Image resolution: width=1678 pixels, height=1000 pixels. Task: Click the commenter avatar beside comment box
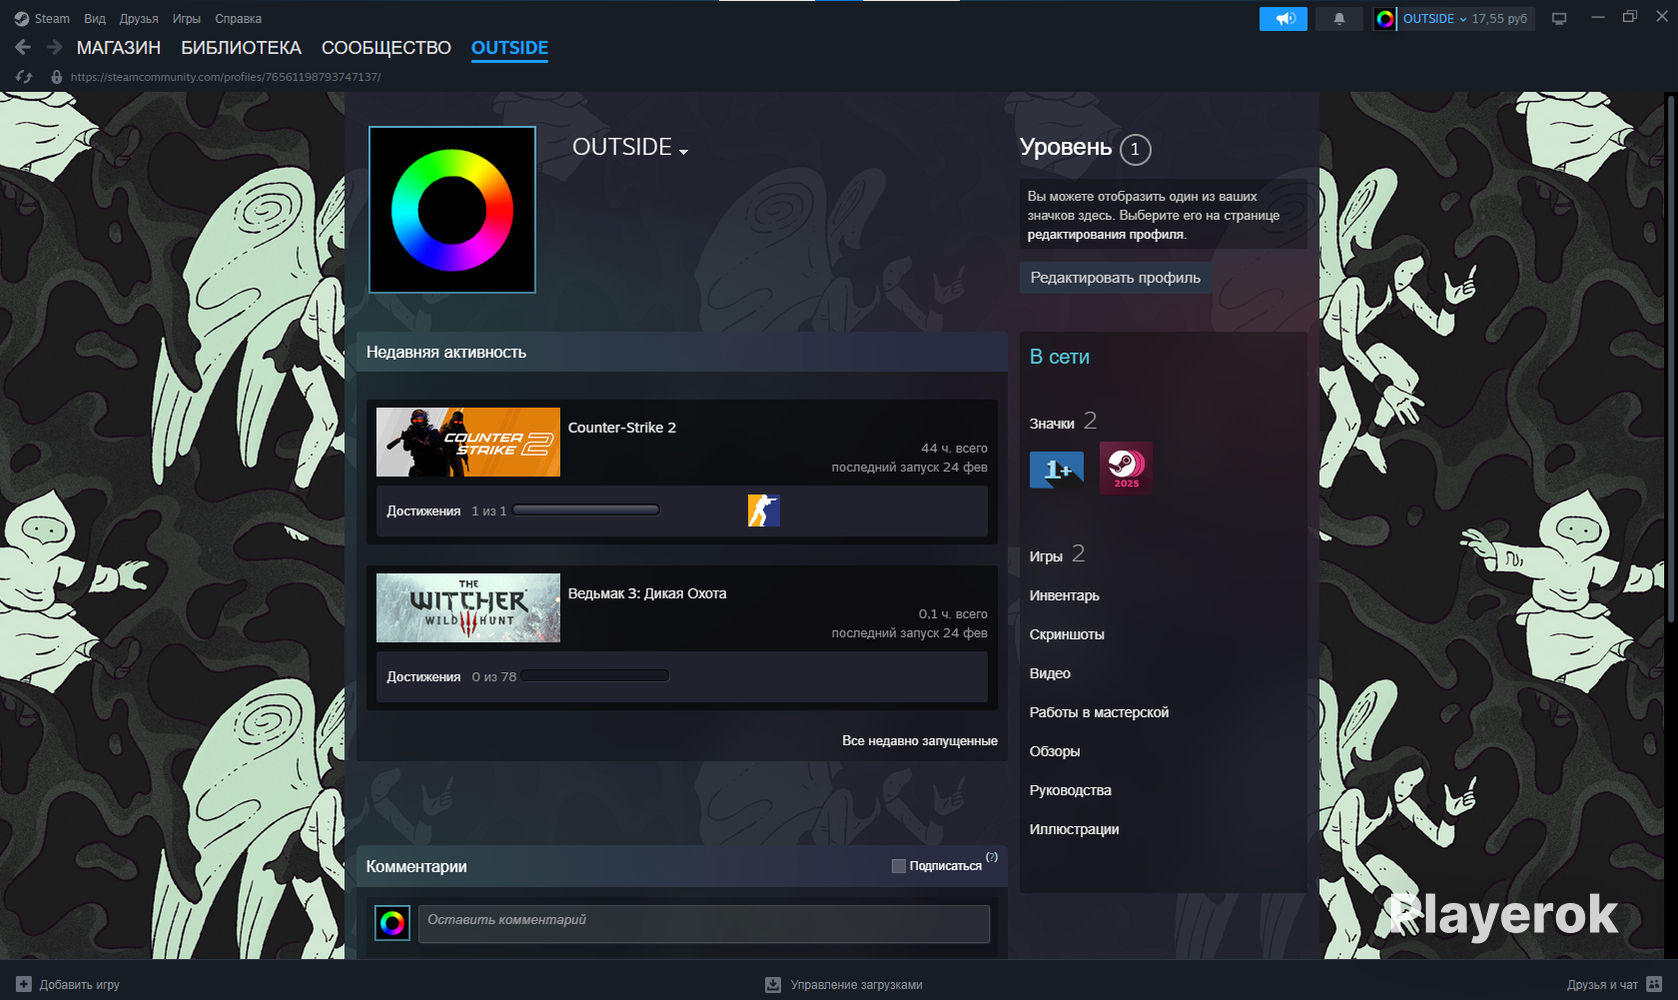[x=392, y=923]
